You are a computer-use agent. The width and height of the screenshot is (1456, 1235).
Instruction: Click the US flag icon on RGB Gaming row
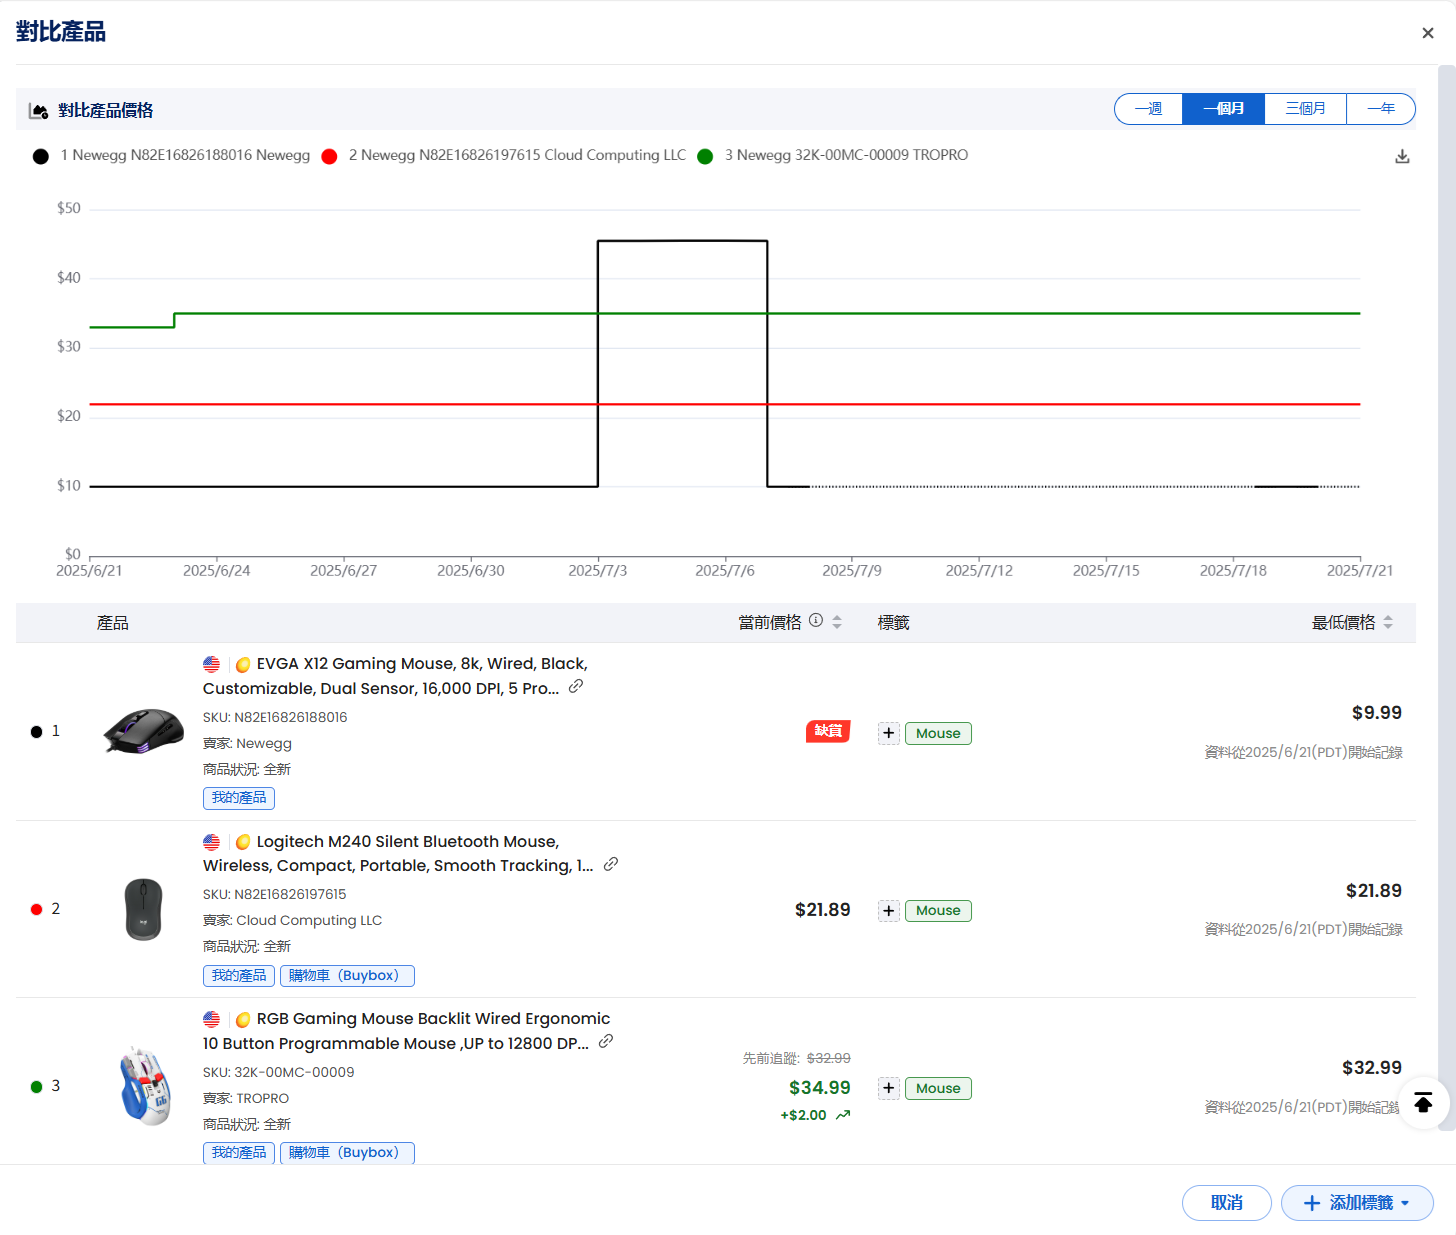point(211,1019)
